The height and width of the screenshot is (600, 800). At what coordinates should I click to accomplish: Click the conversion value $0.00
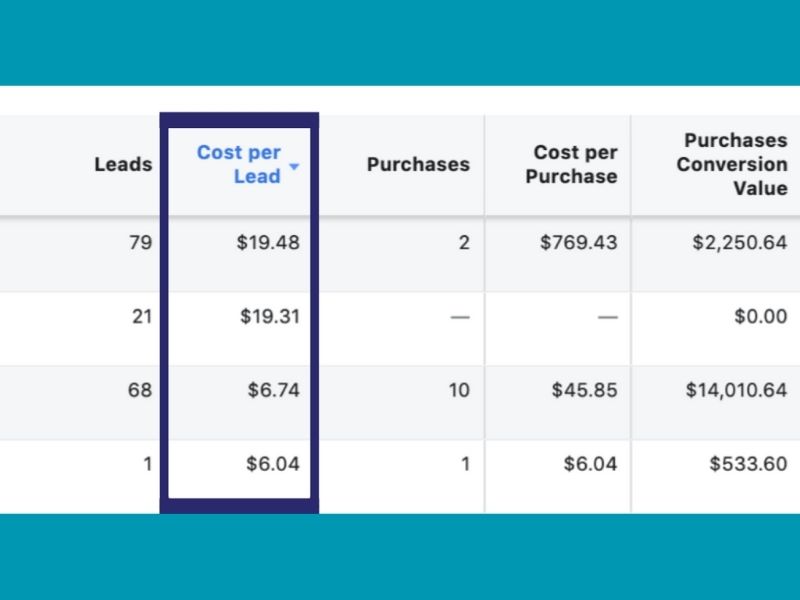click(x=761, y=317)
